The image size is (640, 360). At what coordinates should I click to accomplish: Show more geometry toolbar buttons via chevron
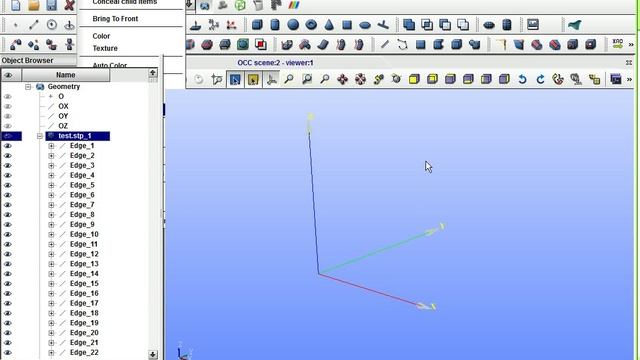pos(631,44)
